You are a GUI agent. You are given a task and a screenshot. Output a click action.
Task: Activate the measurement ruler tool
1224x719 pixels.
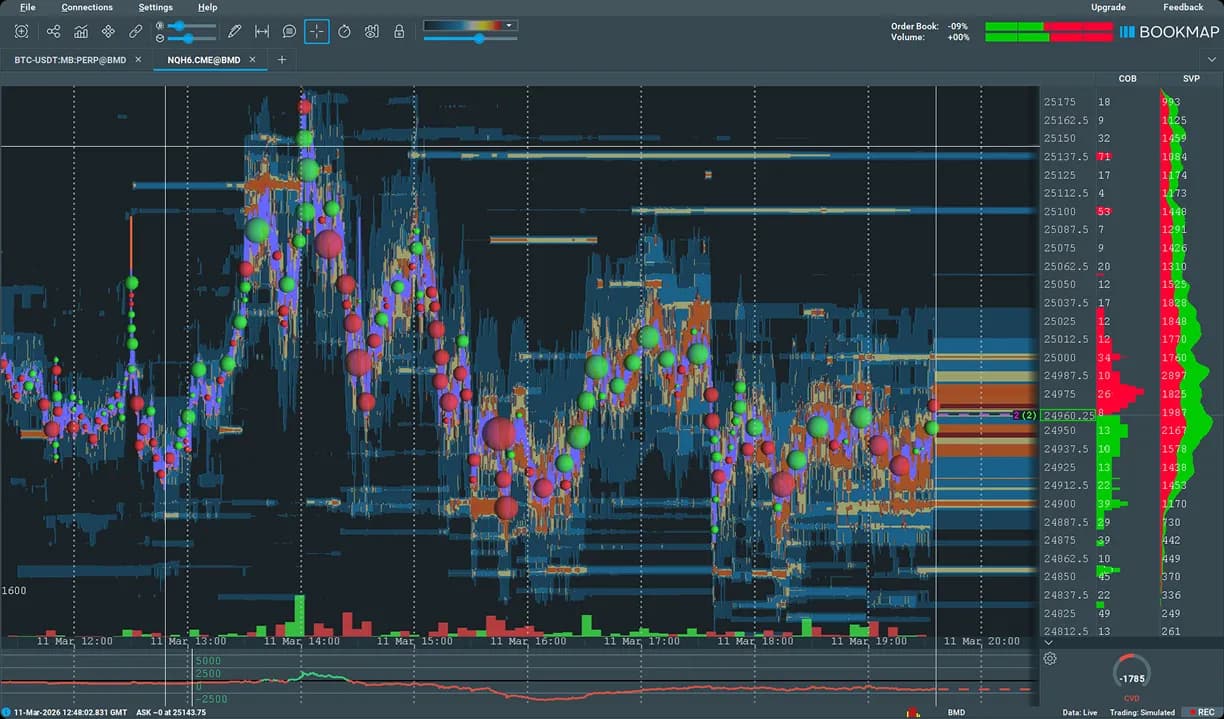pos(262,31)
